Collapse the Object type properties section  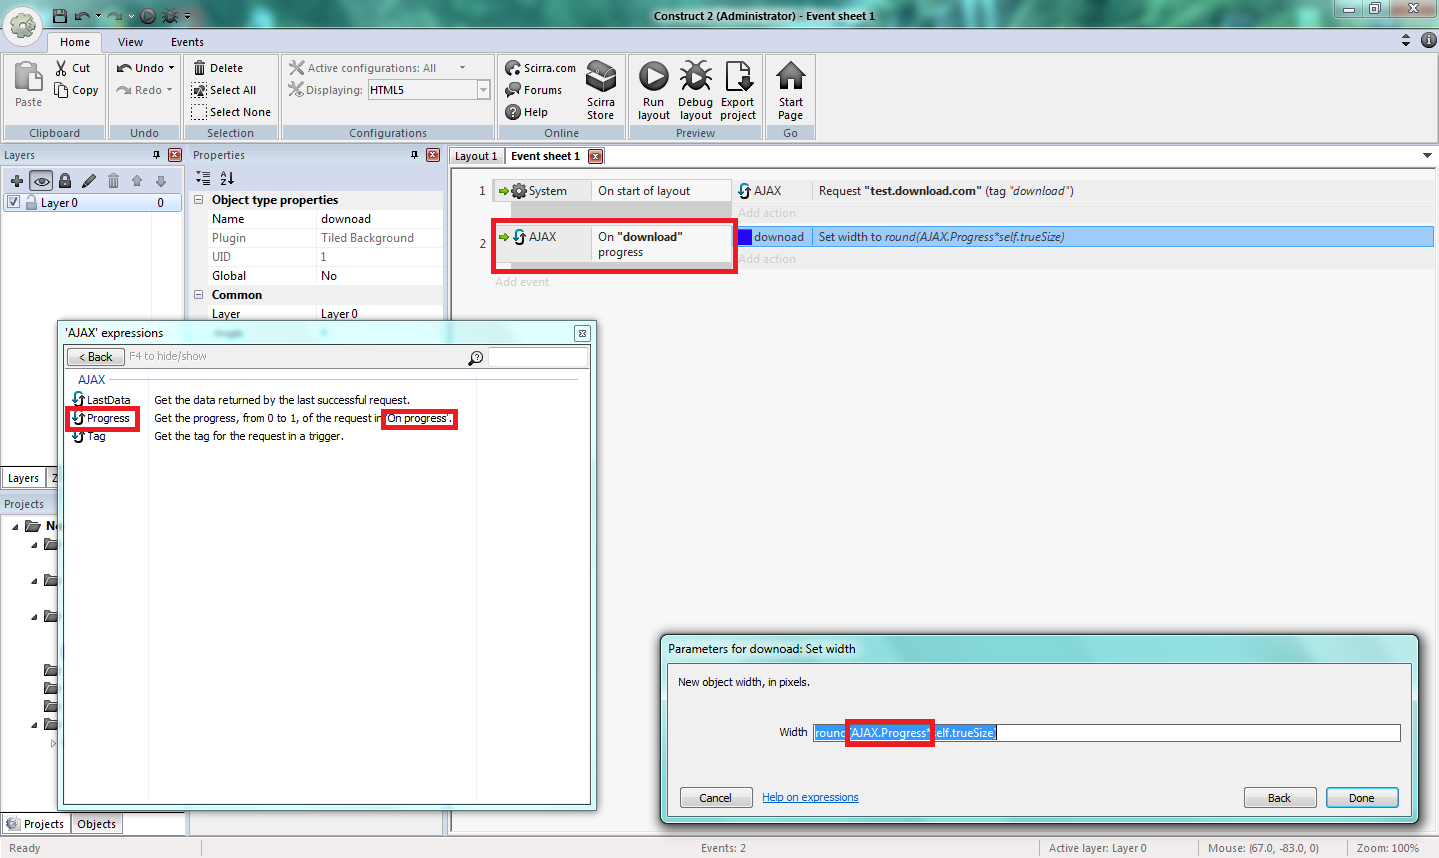coord(198,200)
